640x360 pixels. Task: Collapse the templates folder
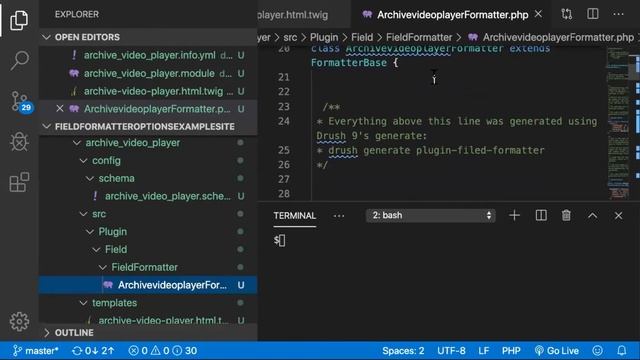(x=148, y=303)
